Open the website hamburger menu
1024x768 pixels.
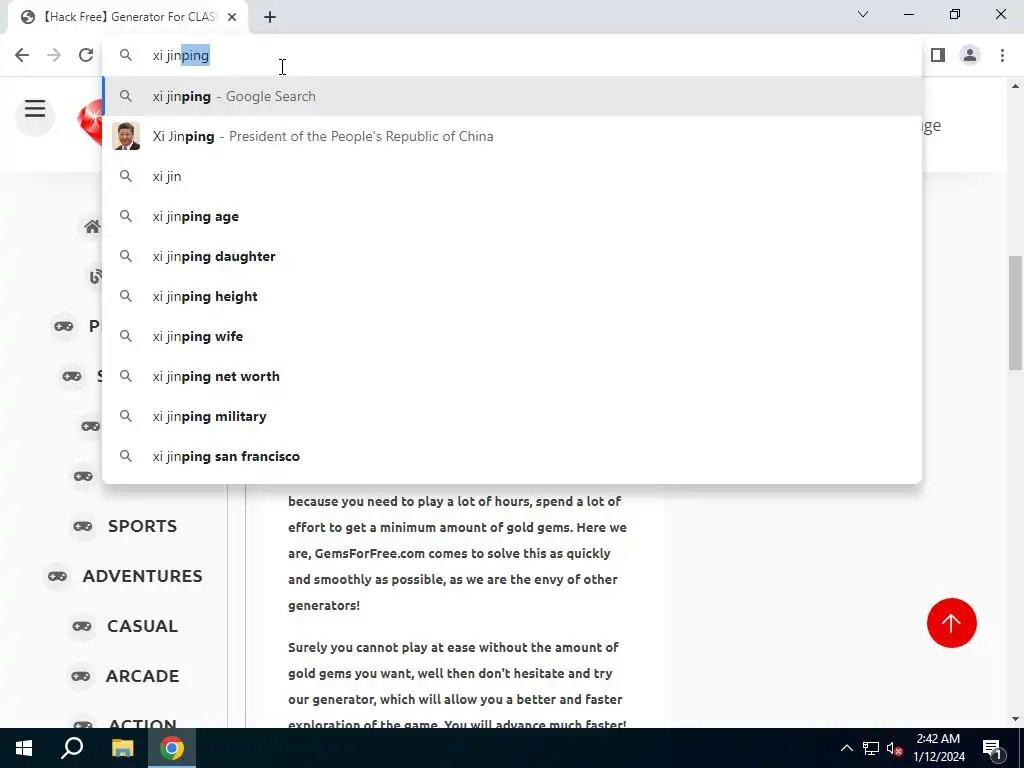click(x=35, y=110)
